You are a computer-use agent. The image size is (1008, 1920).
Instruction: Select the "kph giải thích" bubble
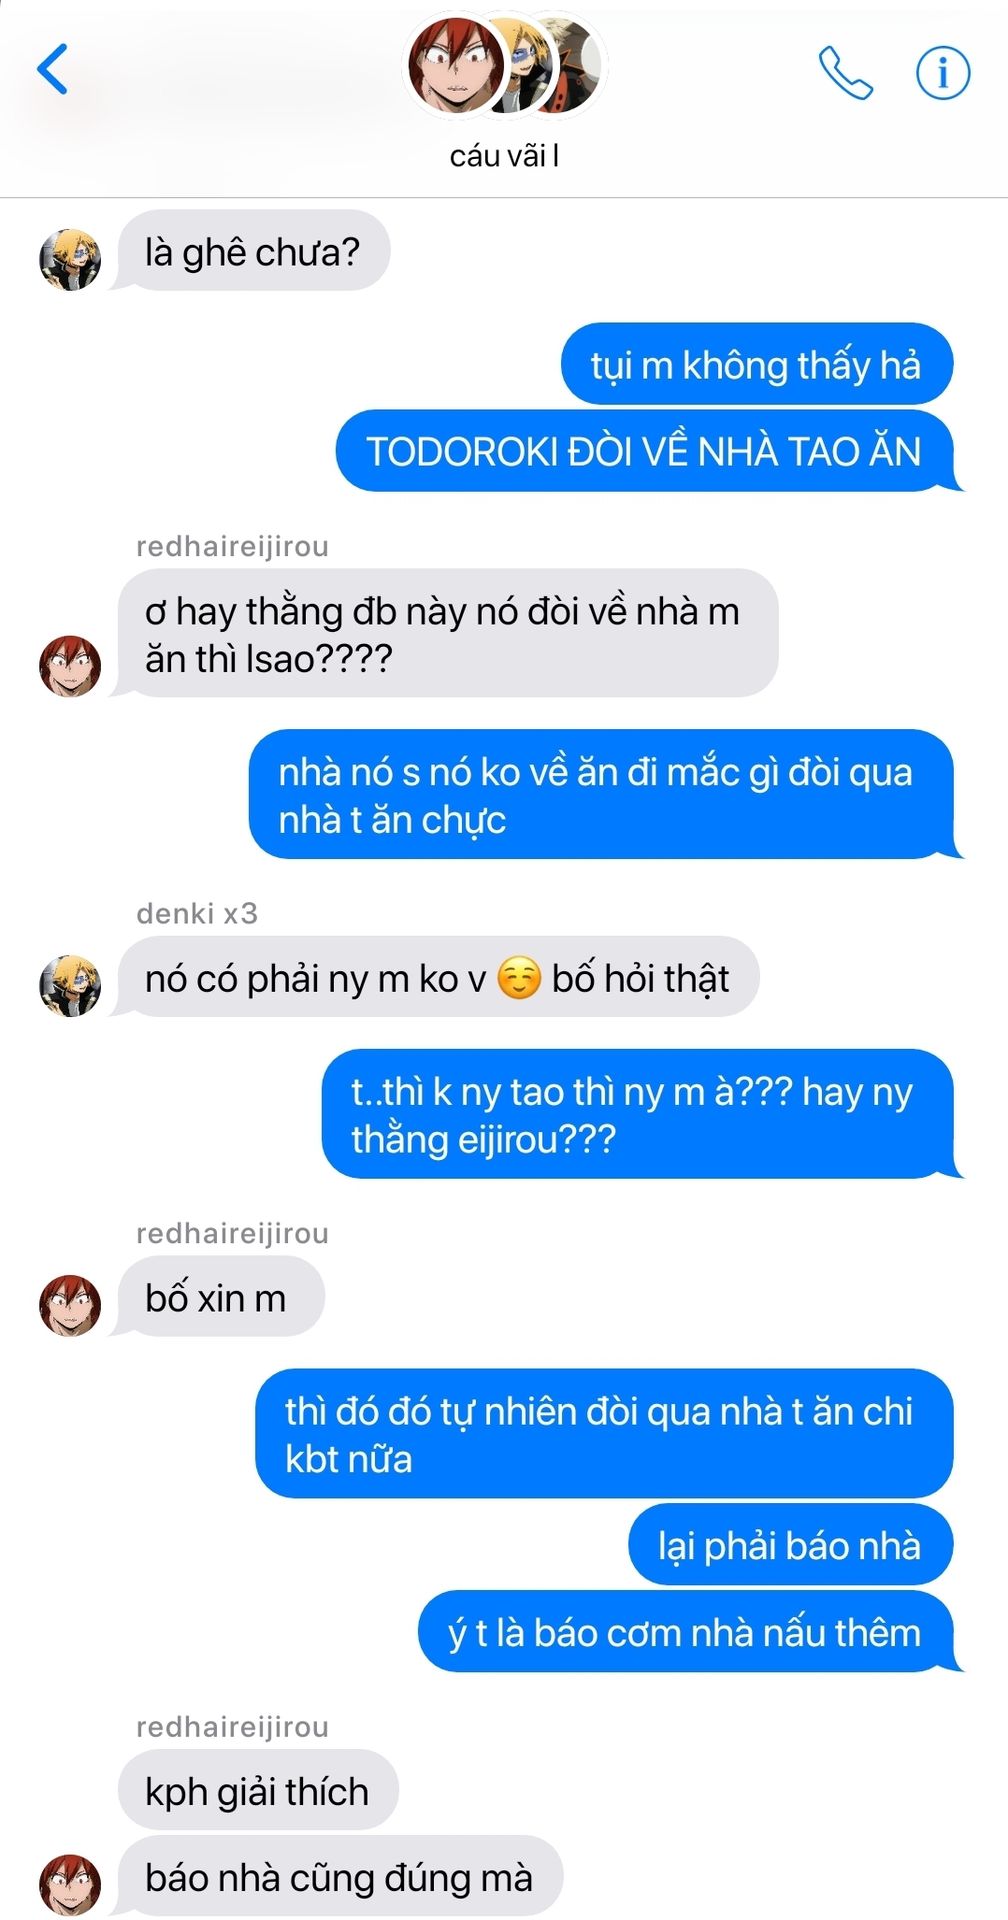click(258, 1791)
